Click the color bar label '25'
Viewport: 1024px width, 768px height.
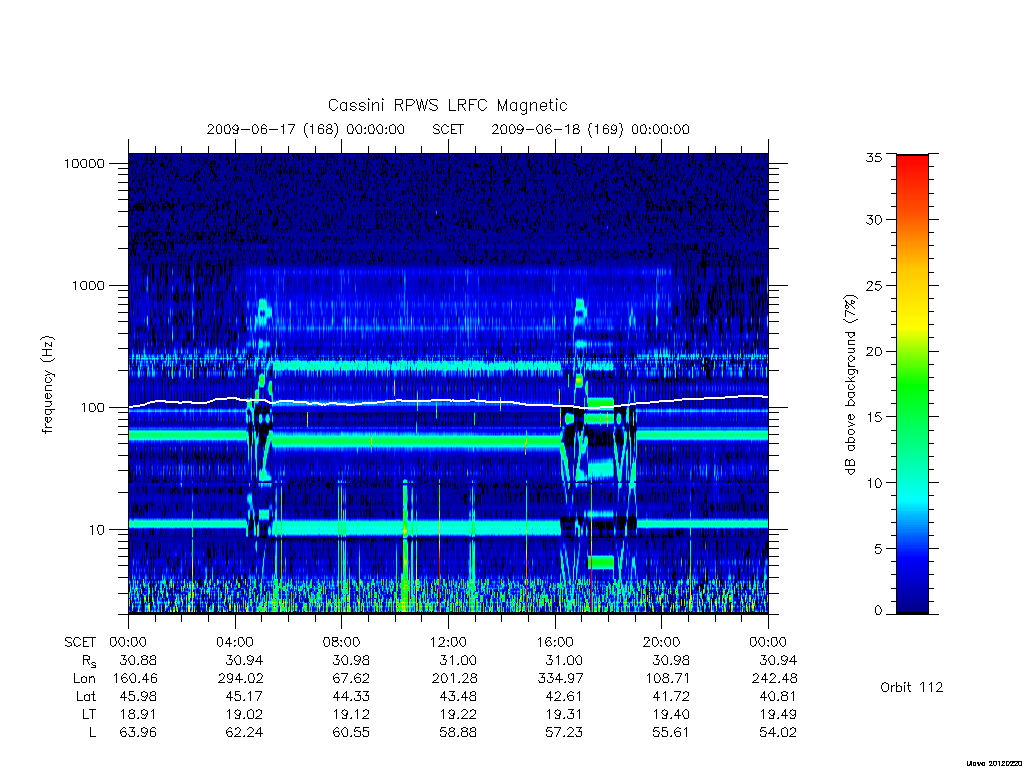point(873,285)
